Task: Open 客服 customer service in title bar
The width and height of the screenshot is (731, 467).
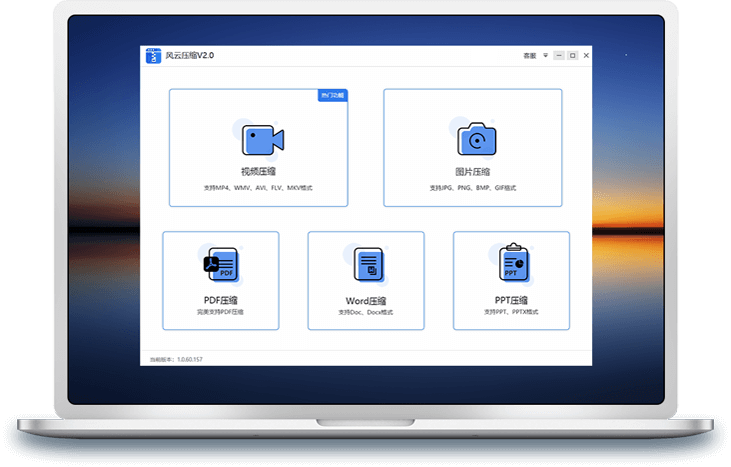Action: pyautogui.click(x=530, y=56)
